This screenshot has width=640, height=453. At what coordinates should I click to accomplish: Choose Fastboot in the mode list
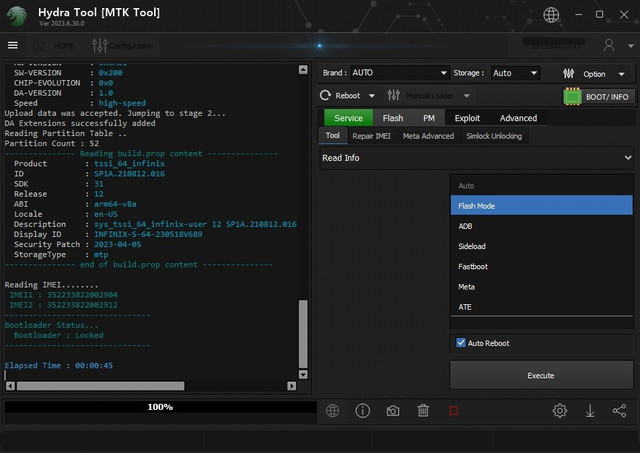pos(541,266)
